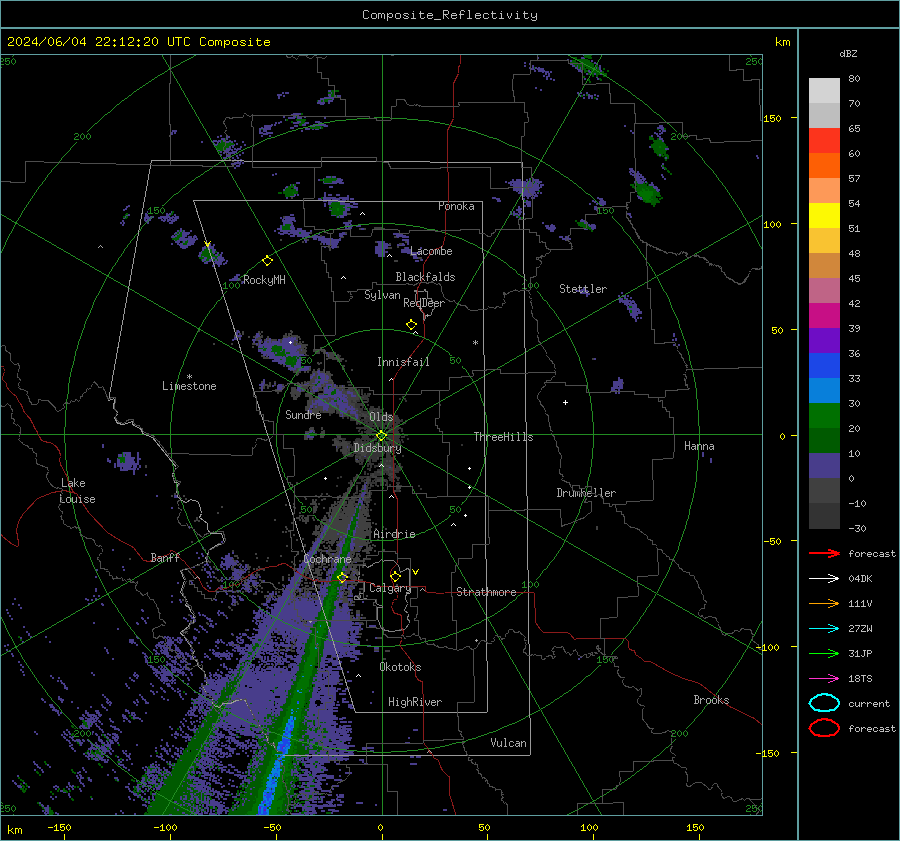Select the -10 dBZ dark gray swatch
Image resolution: width=900 pixels, height=841 pixels.
824,516
